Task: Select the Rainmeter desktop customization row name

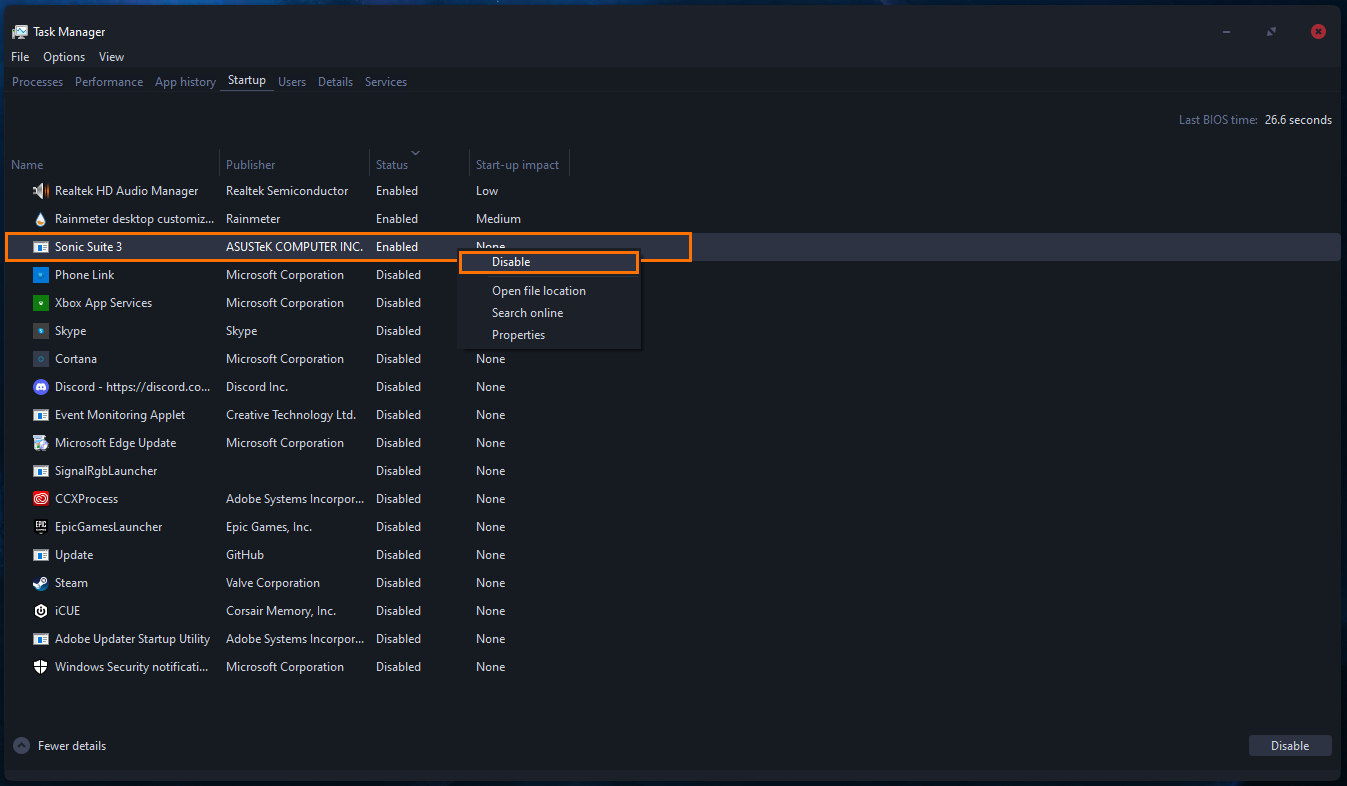Action: 134,219
